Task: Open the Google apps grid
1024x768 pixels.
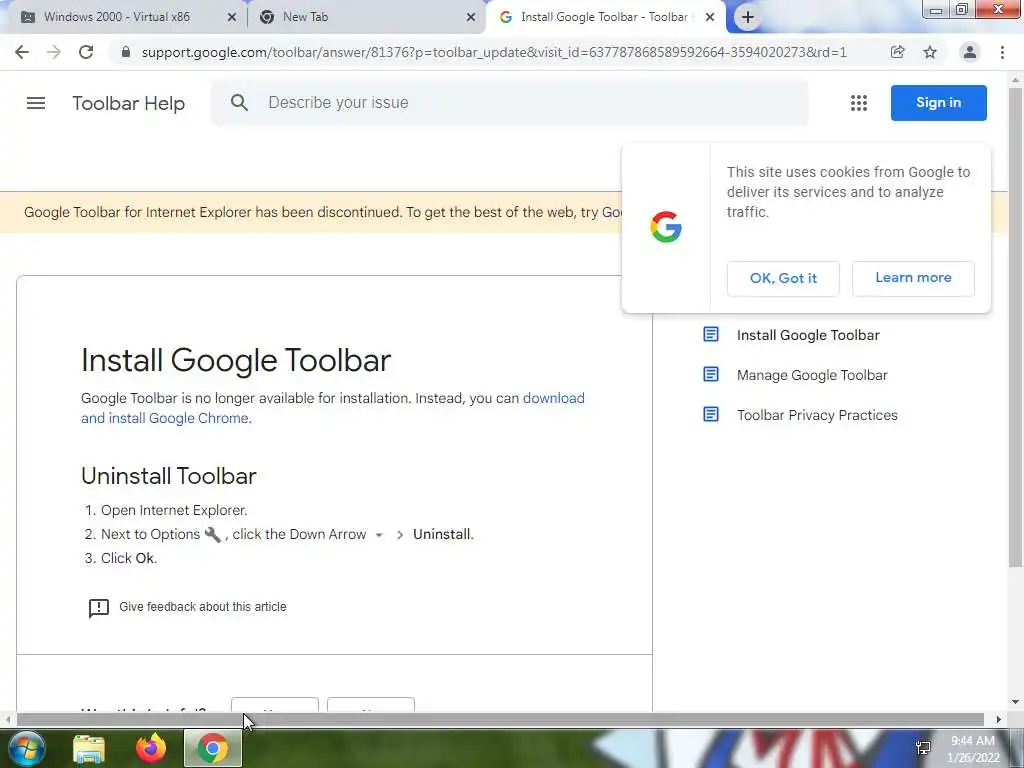Action: pos(859,103)
